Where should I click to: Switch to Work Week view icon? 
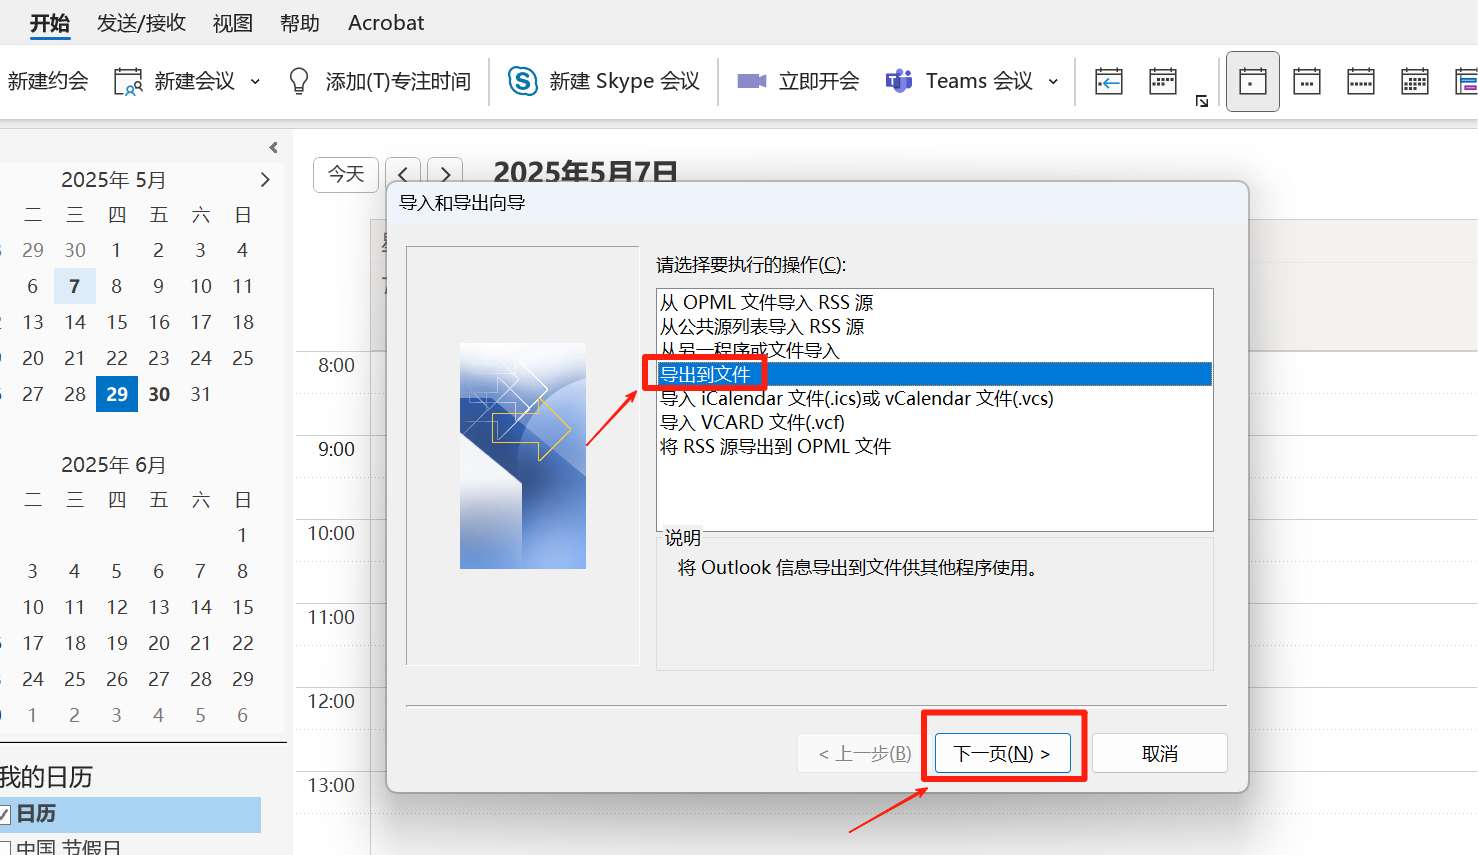tap(1306, 81)
